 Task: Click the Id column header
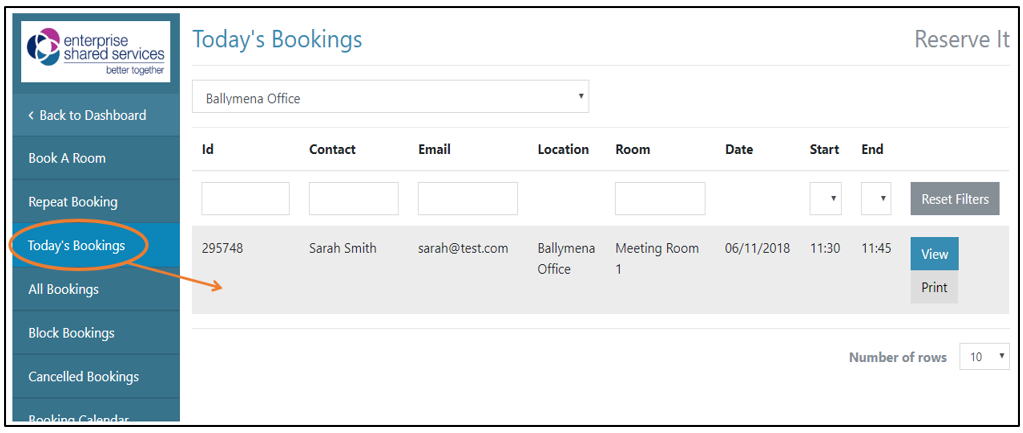[x=208, y=149]
